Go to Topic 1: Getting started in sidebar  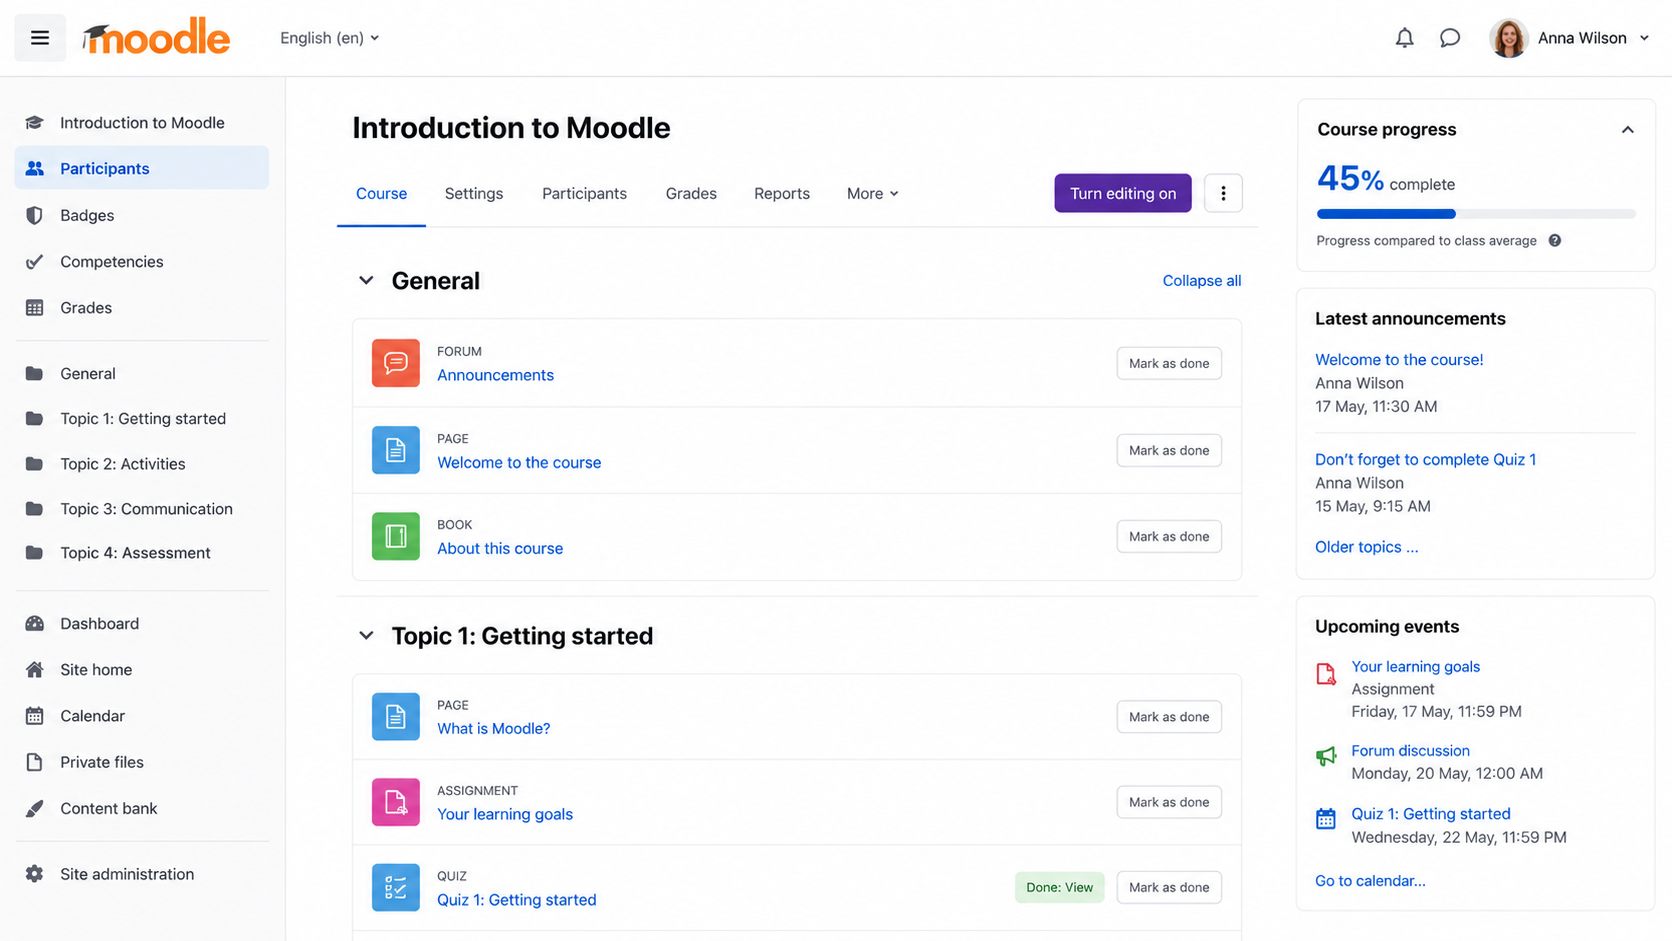(x=142, y=418)
